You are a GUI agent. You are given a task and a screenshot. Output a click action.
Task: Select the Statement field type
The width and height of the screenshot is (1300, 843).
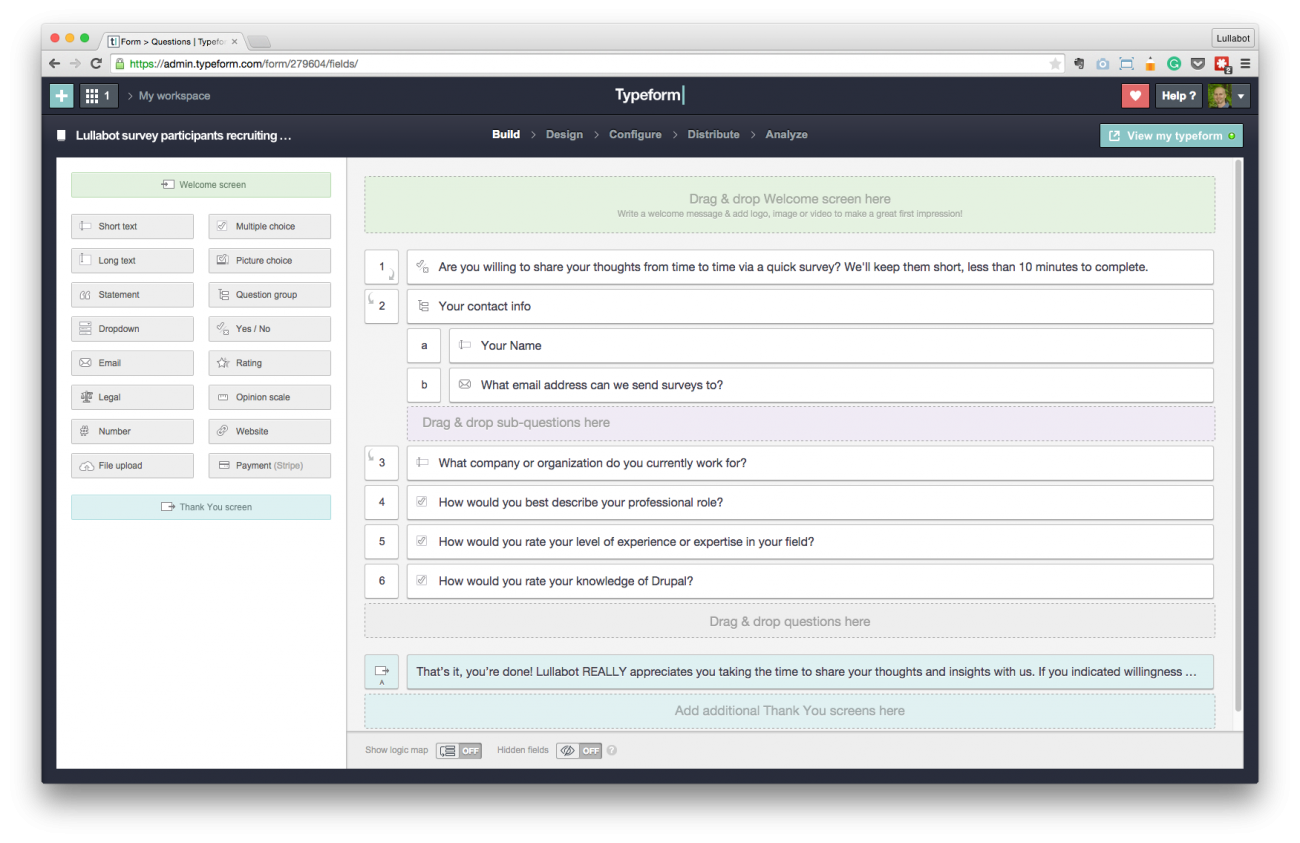tap(132, 295)
